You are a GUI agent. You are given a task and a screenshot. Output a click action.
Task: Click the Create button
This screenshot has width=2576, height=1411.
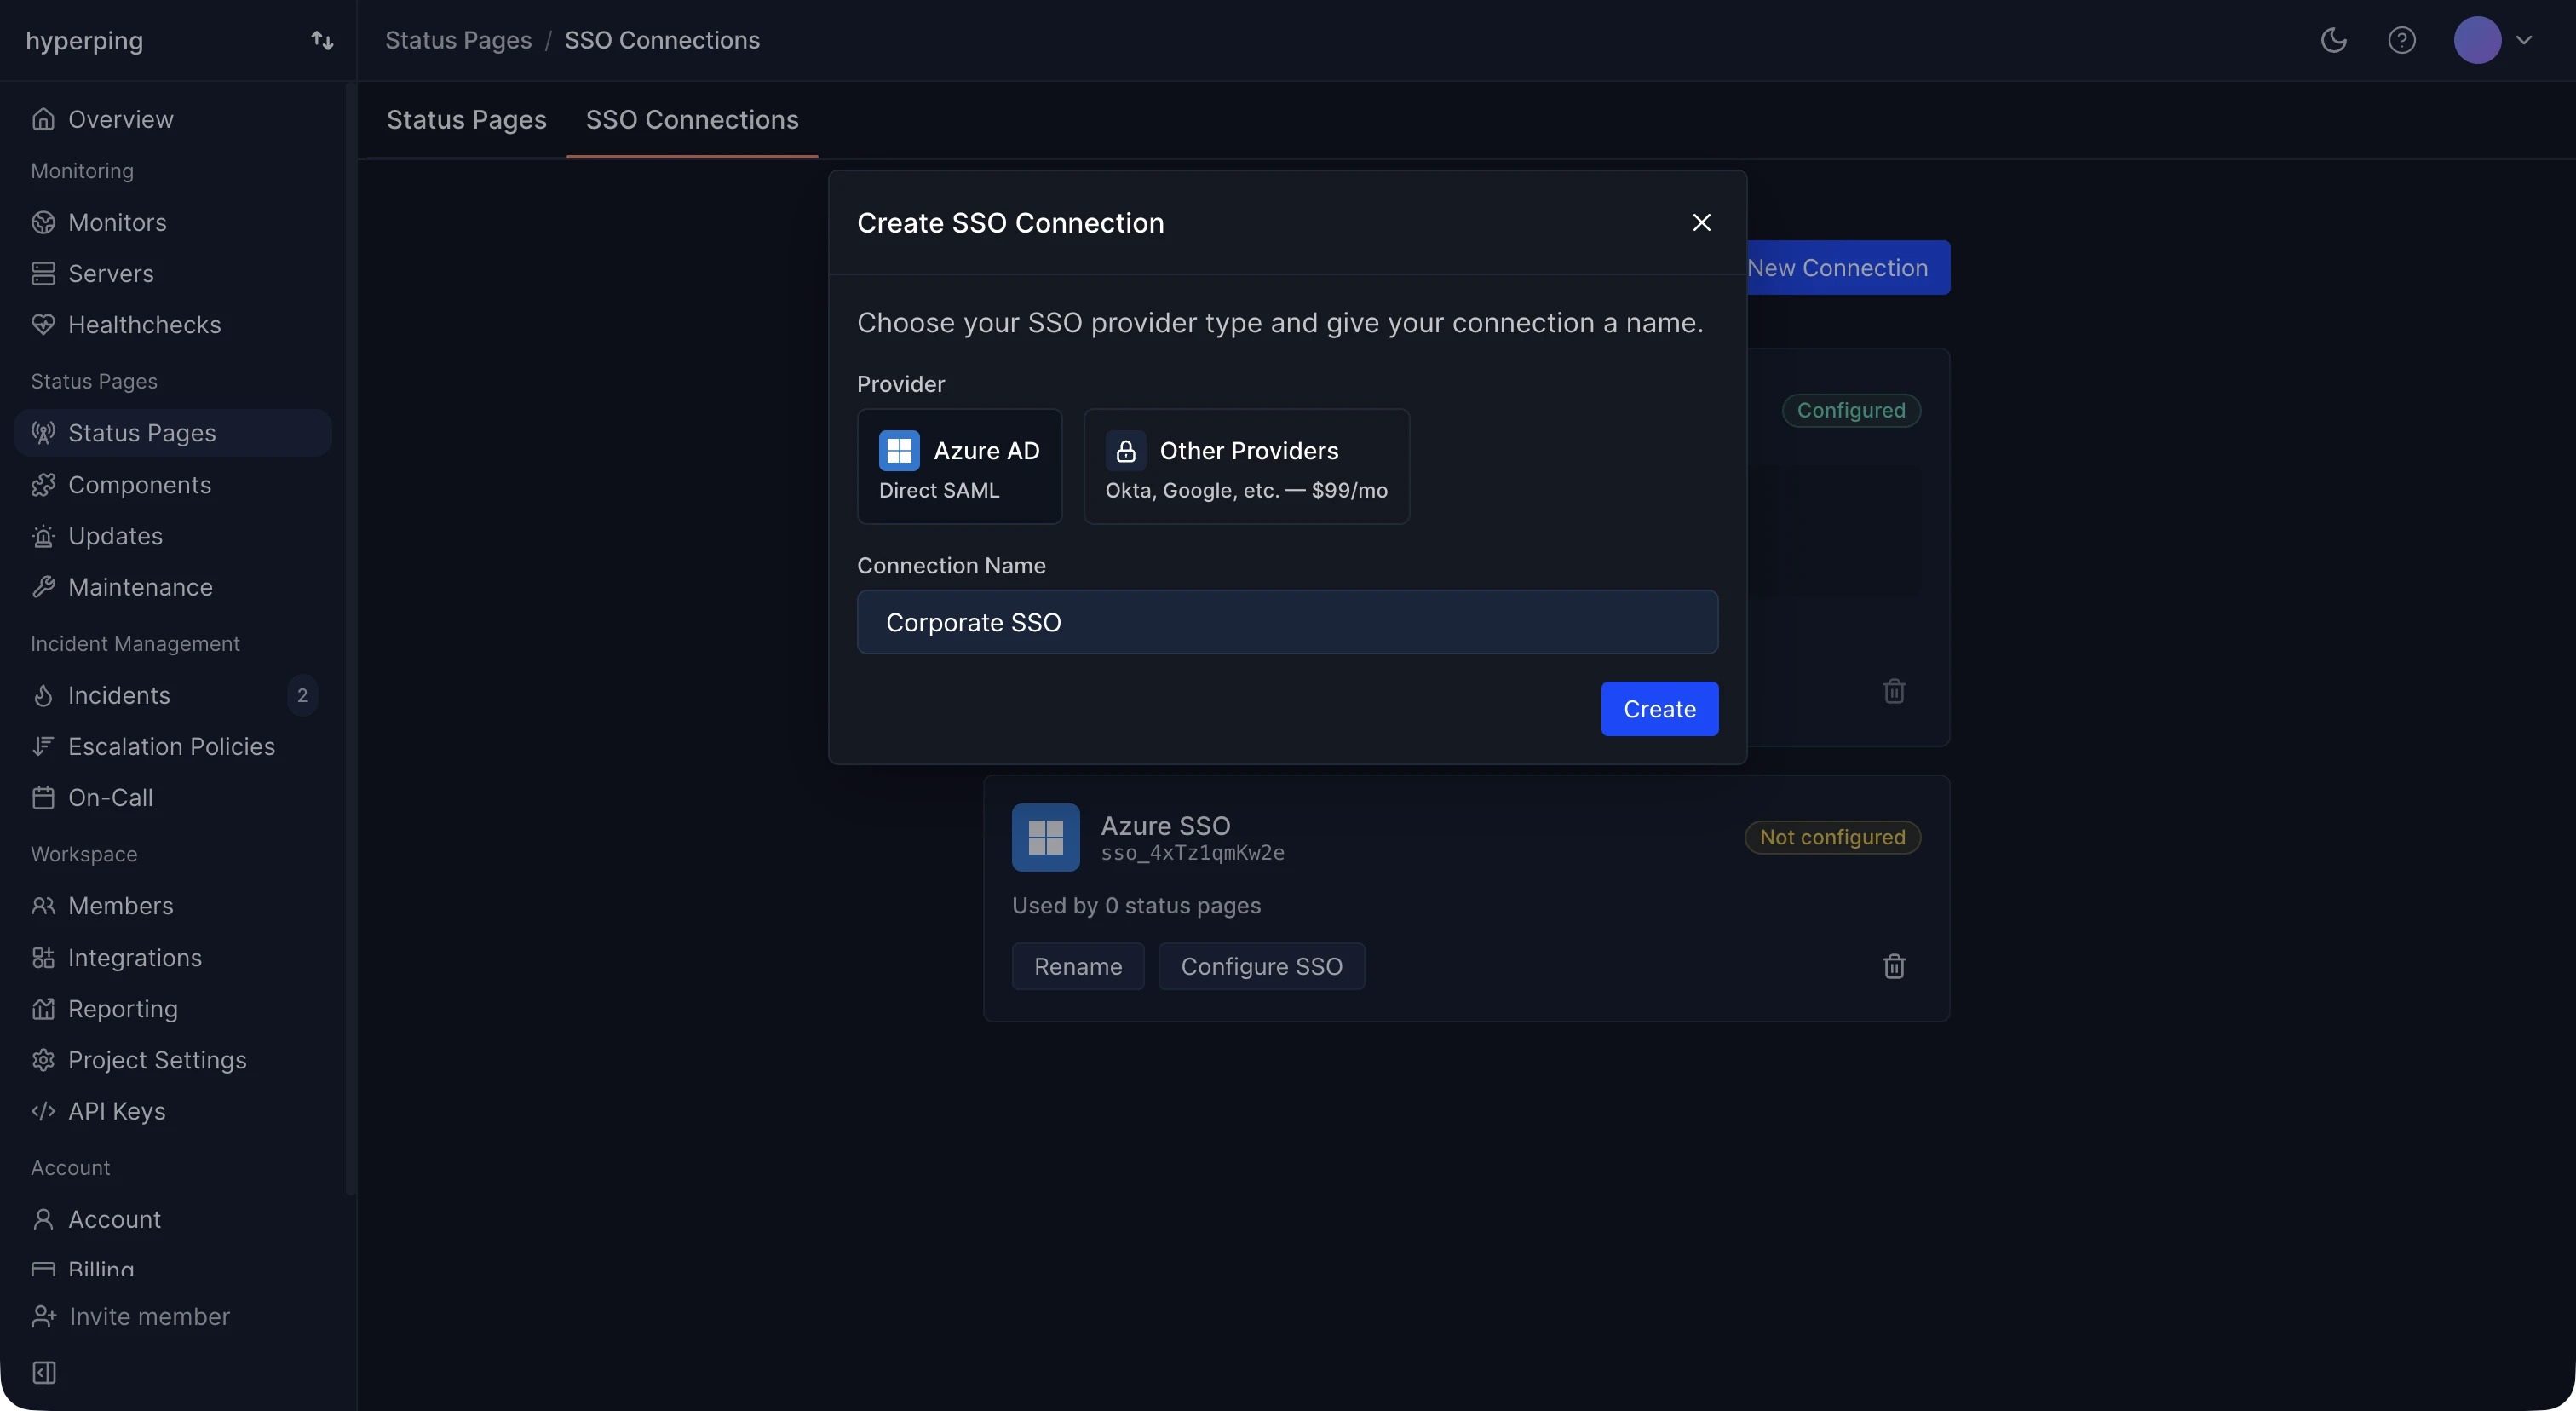1660,709
